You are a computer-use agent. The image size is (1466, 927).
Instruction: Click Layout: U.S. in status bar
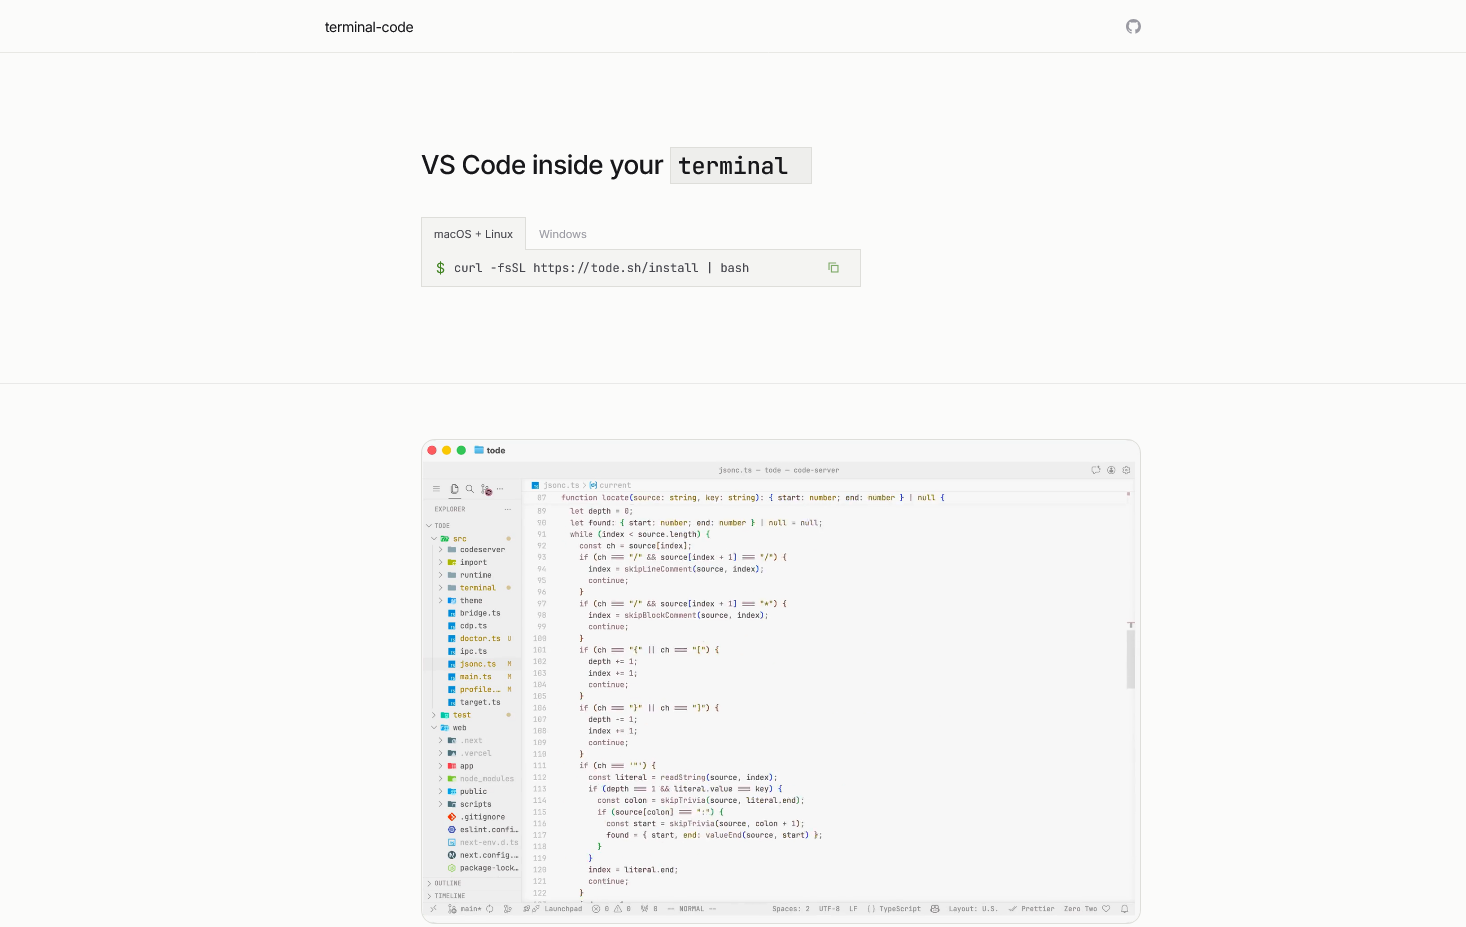click(x=973, y=909)
